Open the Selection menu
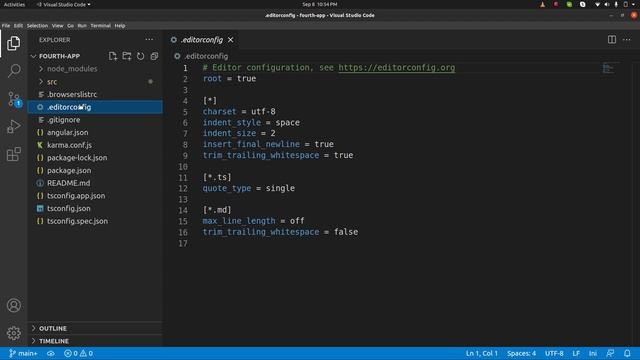This screenshot has width=640, height=360. [37, 25]
